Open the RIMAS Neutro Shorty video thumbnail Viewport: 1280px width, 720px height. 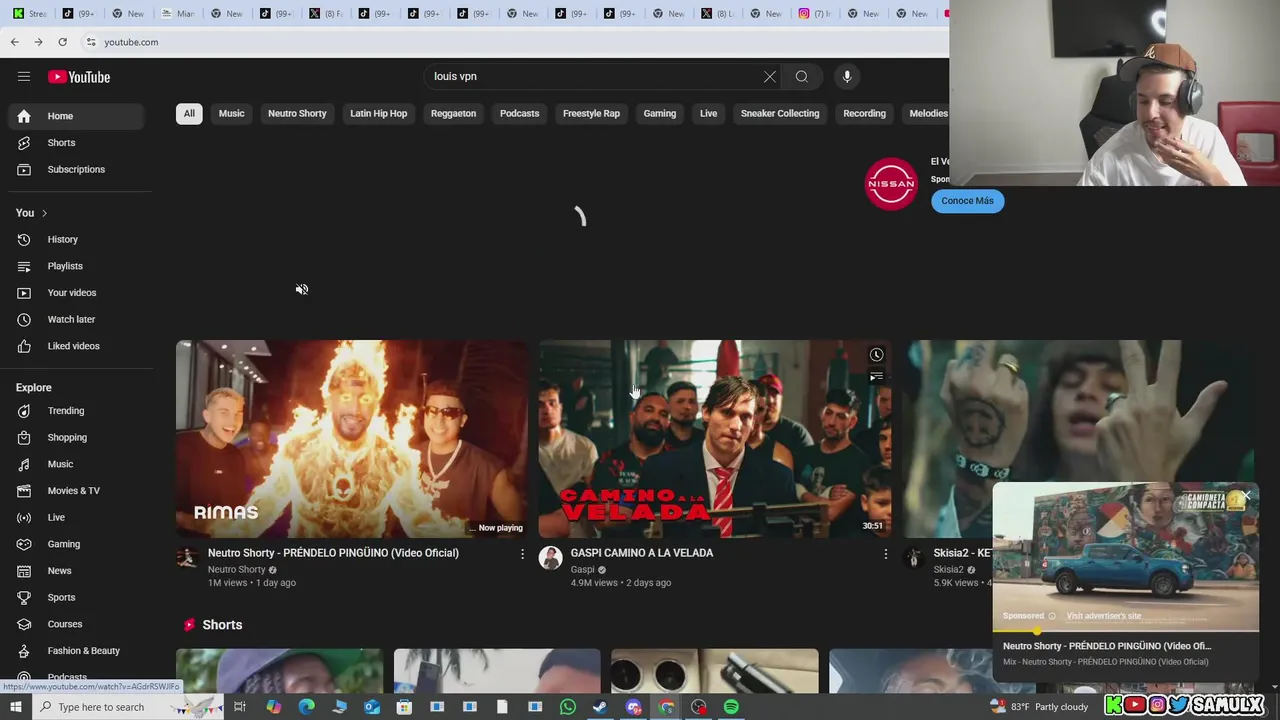coord(351,439)
